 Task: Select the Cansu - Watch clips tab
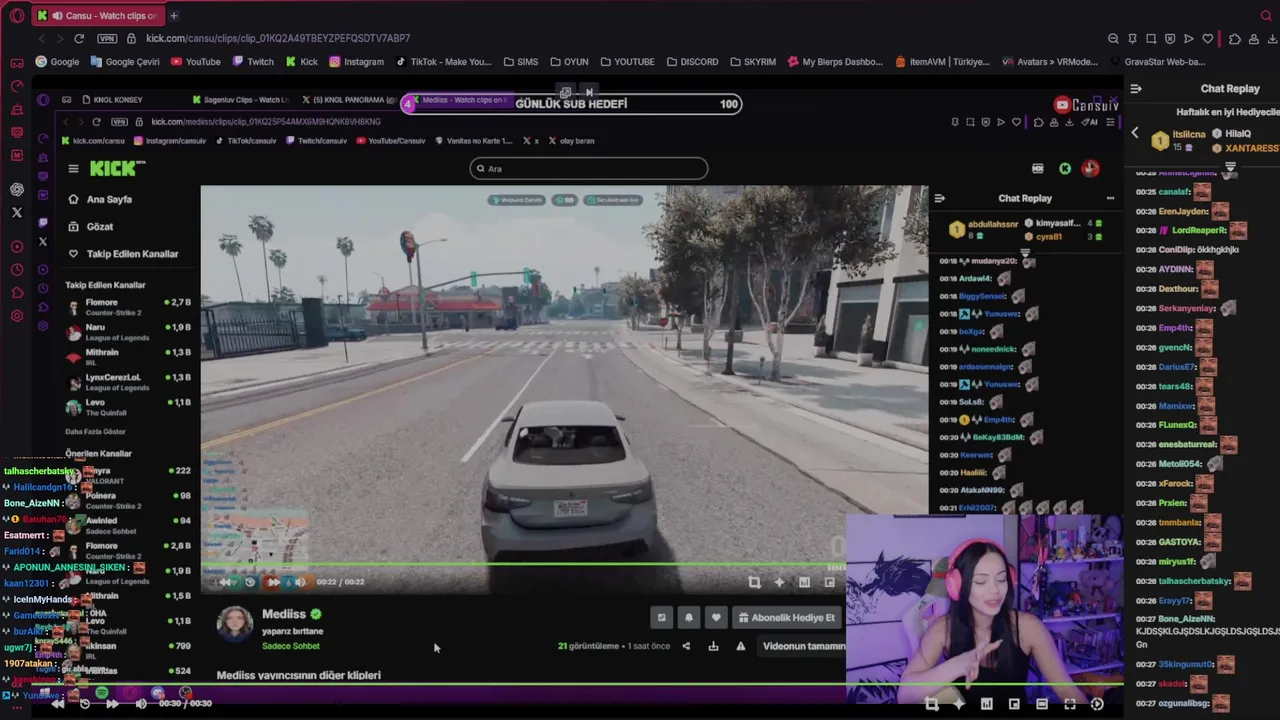(x=96, y=16)
